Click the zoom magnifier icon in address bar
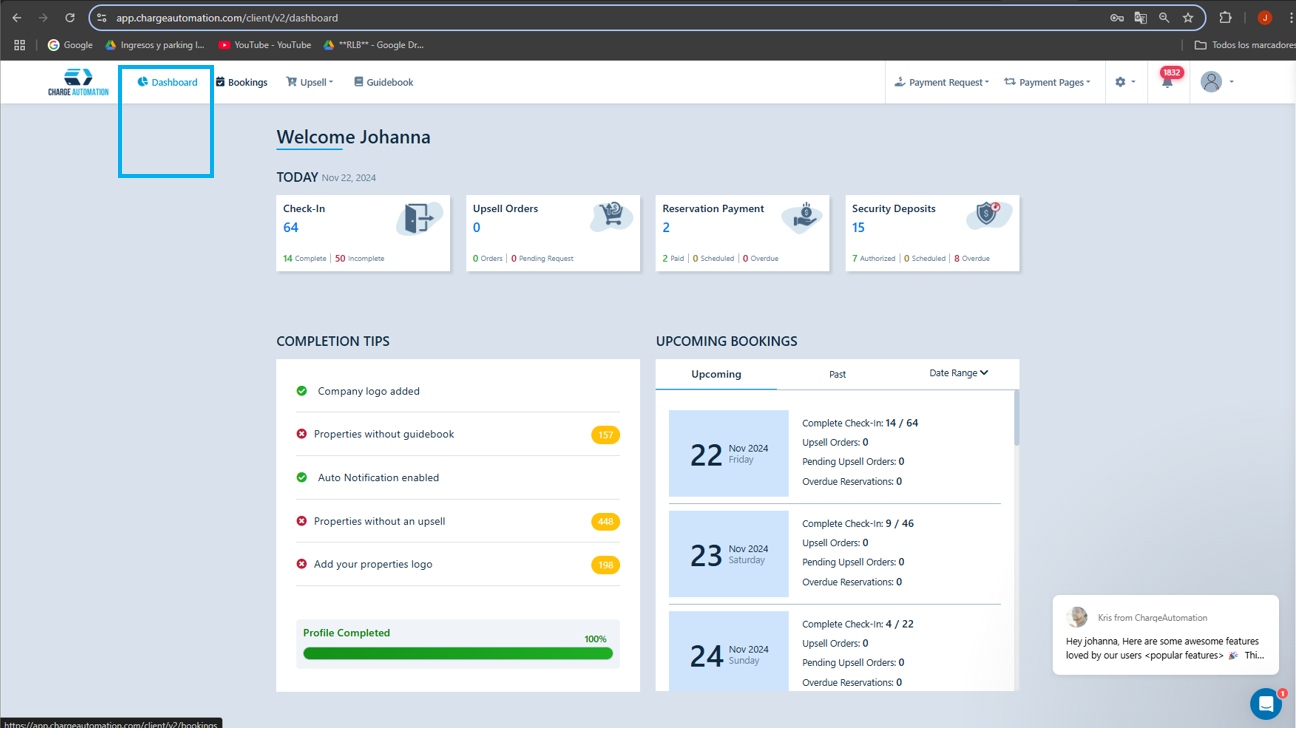The image size is (1296, 731). (x=1164, y=18)
